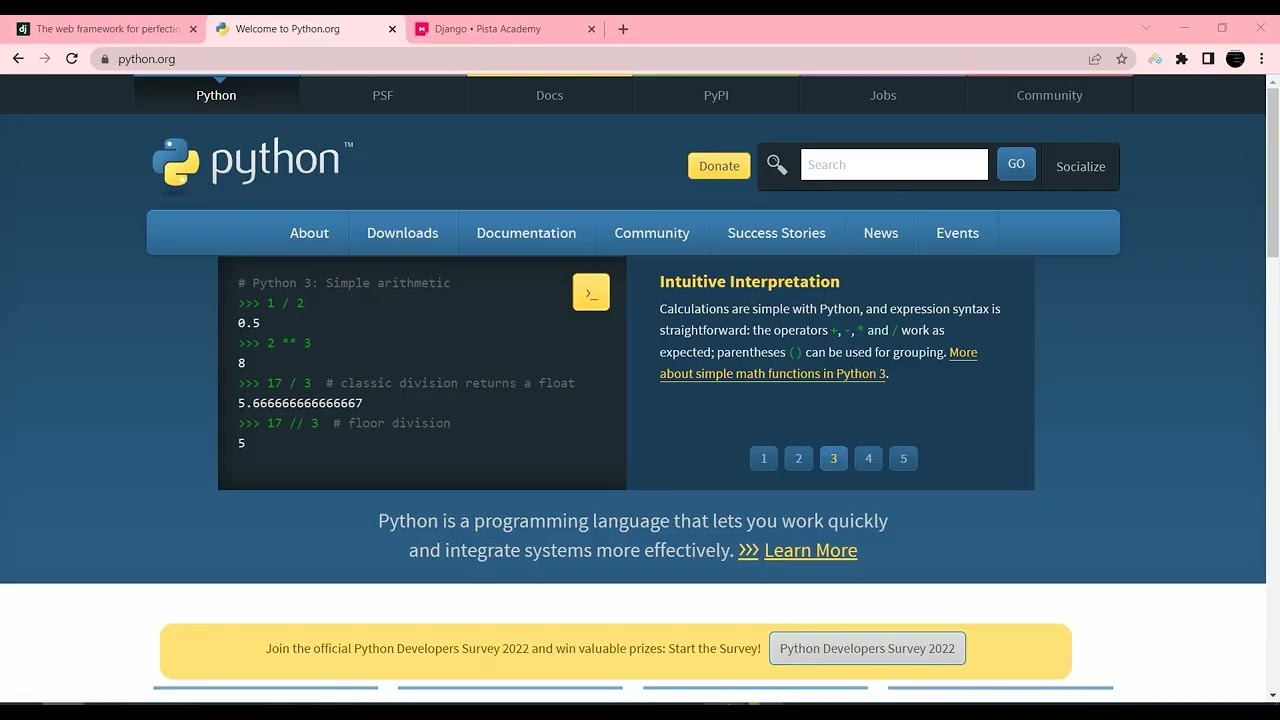The width and height of the screenshot is (1280, 720).
Task: Bookmark this page with the star icon
Action: point(1122,59)
